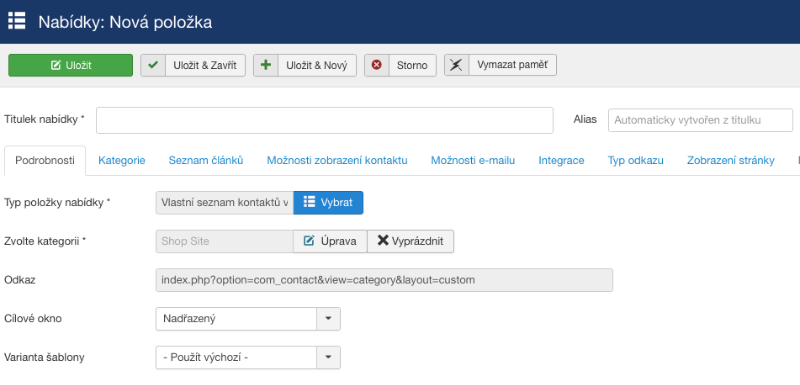Viewport: 800px width, 385px height.
Task: Focus the Alias input field
Action: [700, 120]
